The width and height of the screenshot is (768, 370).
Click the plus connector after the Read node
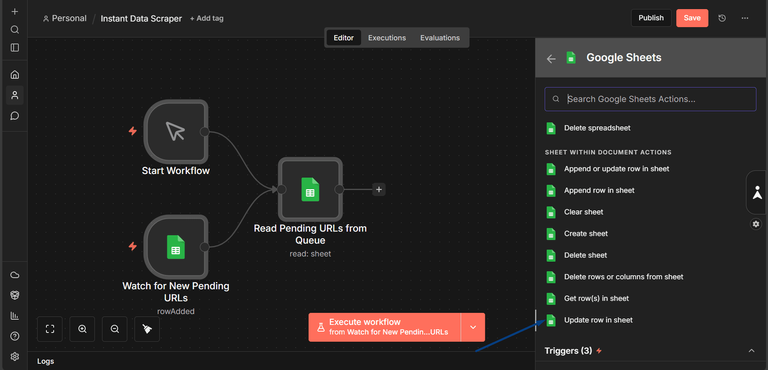coord(379,190)
